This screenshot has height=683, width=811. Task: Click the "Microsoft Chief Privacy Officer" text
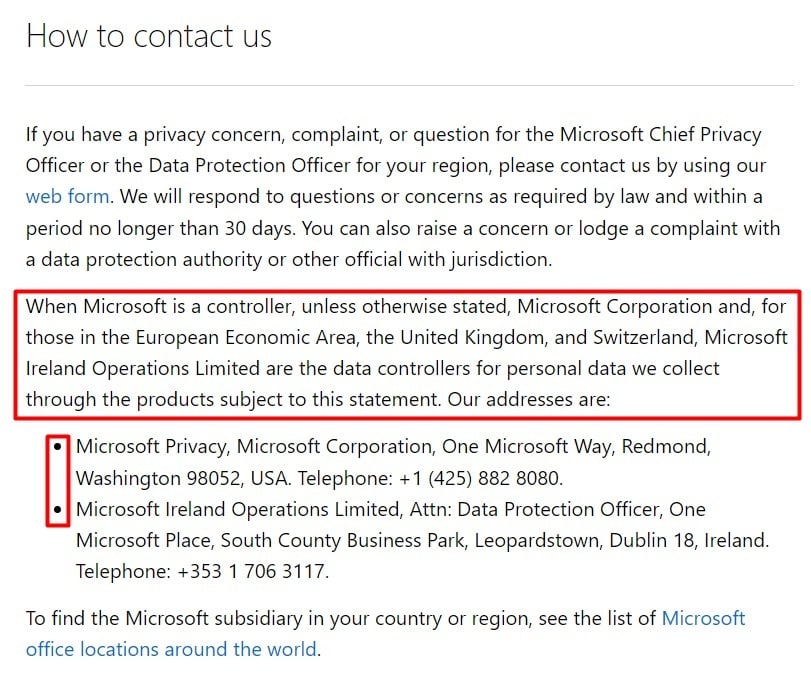pyautogui.click(x=660, y=134)
